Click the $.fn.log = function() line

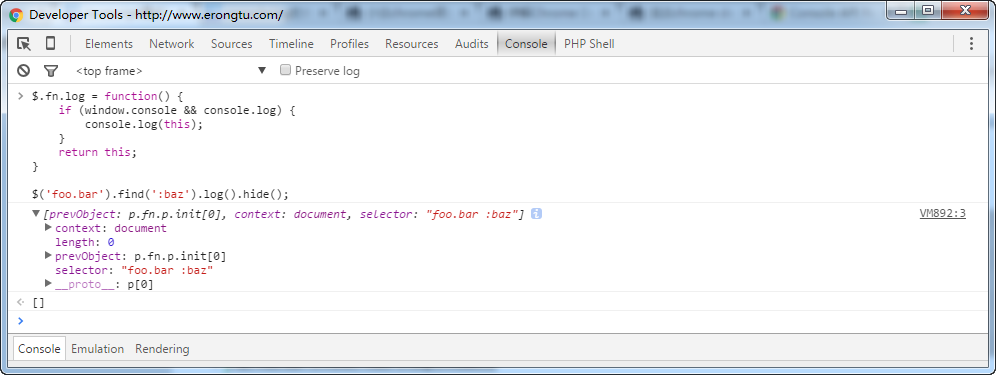107,96
